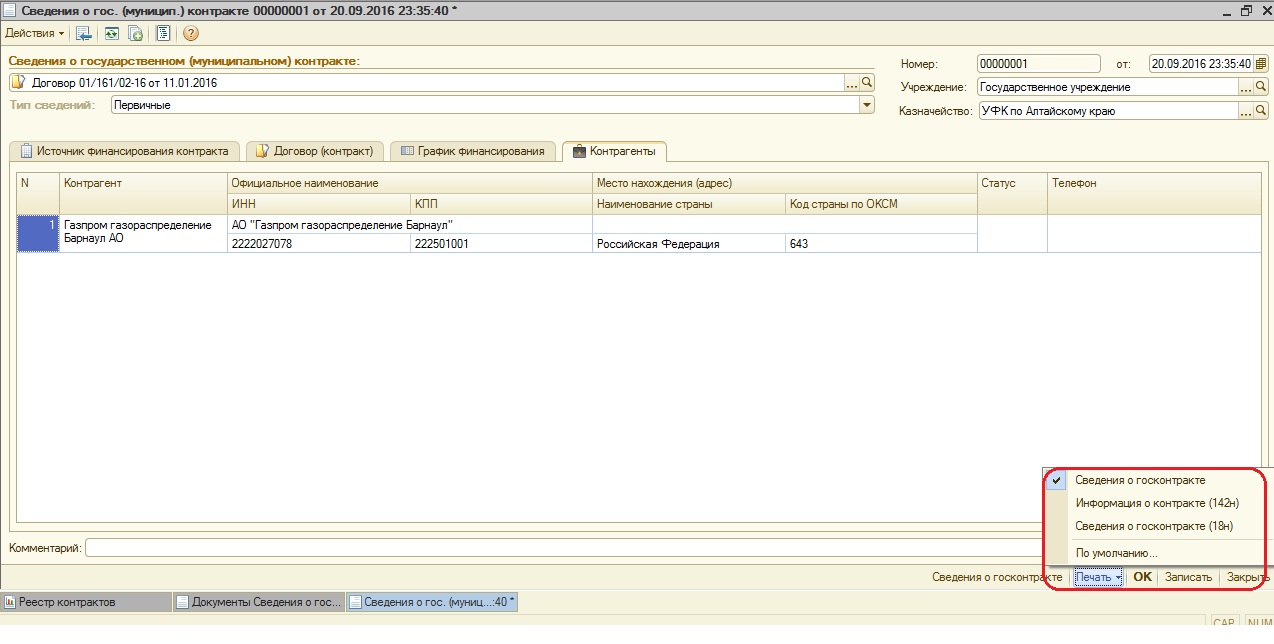
Task: Click the document structure list icon in toolbar
Action: (163, 34)
